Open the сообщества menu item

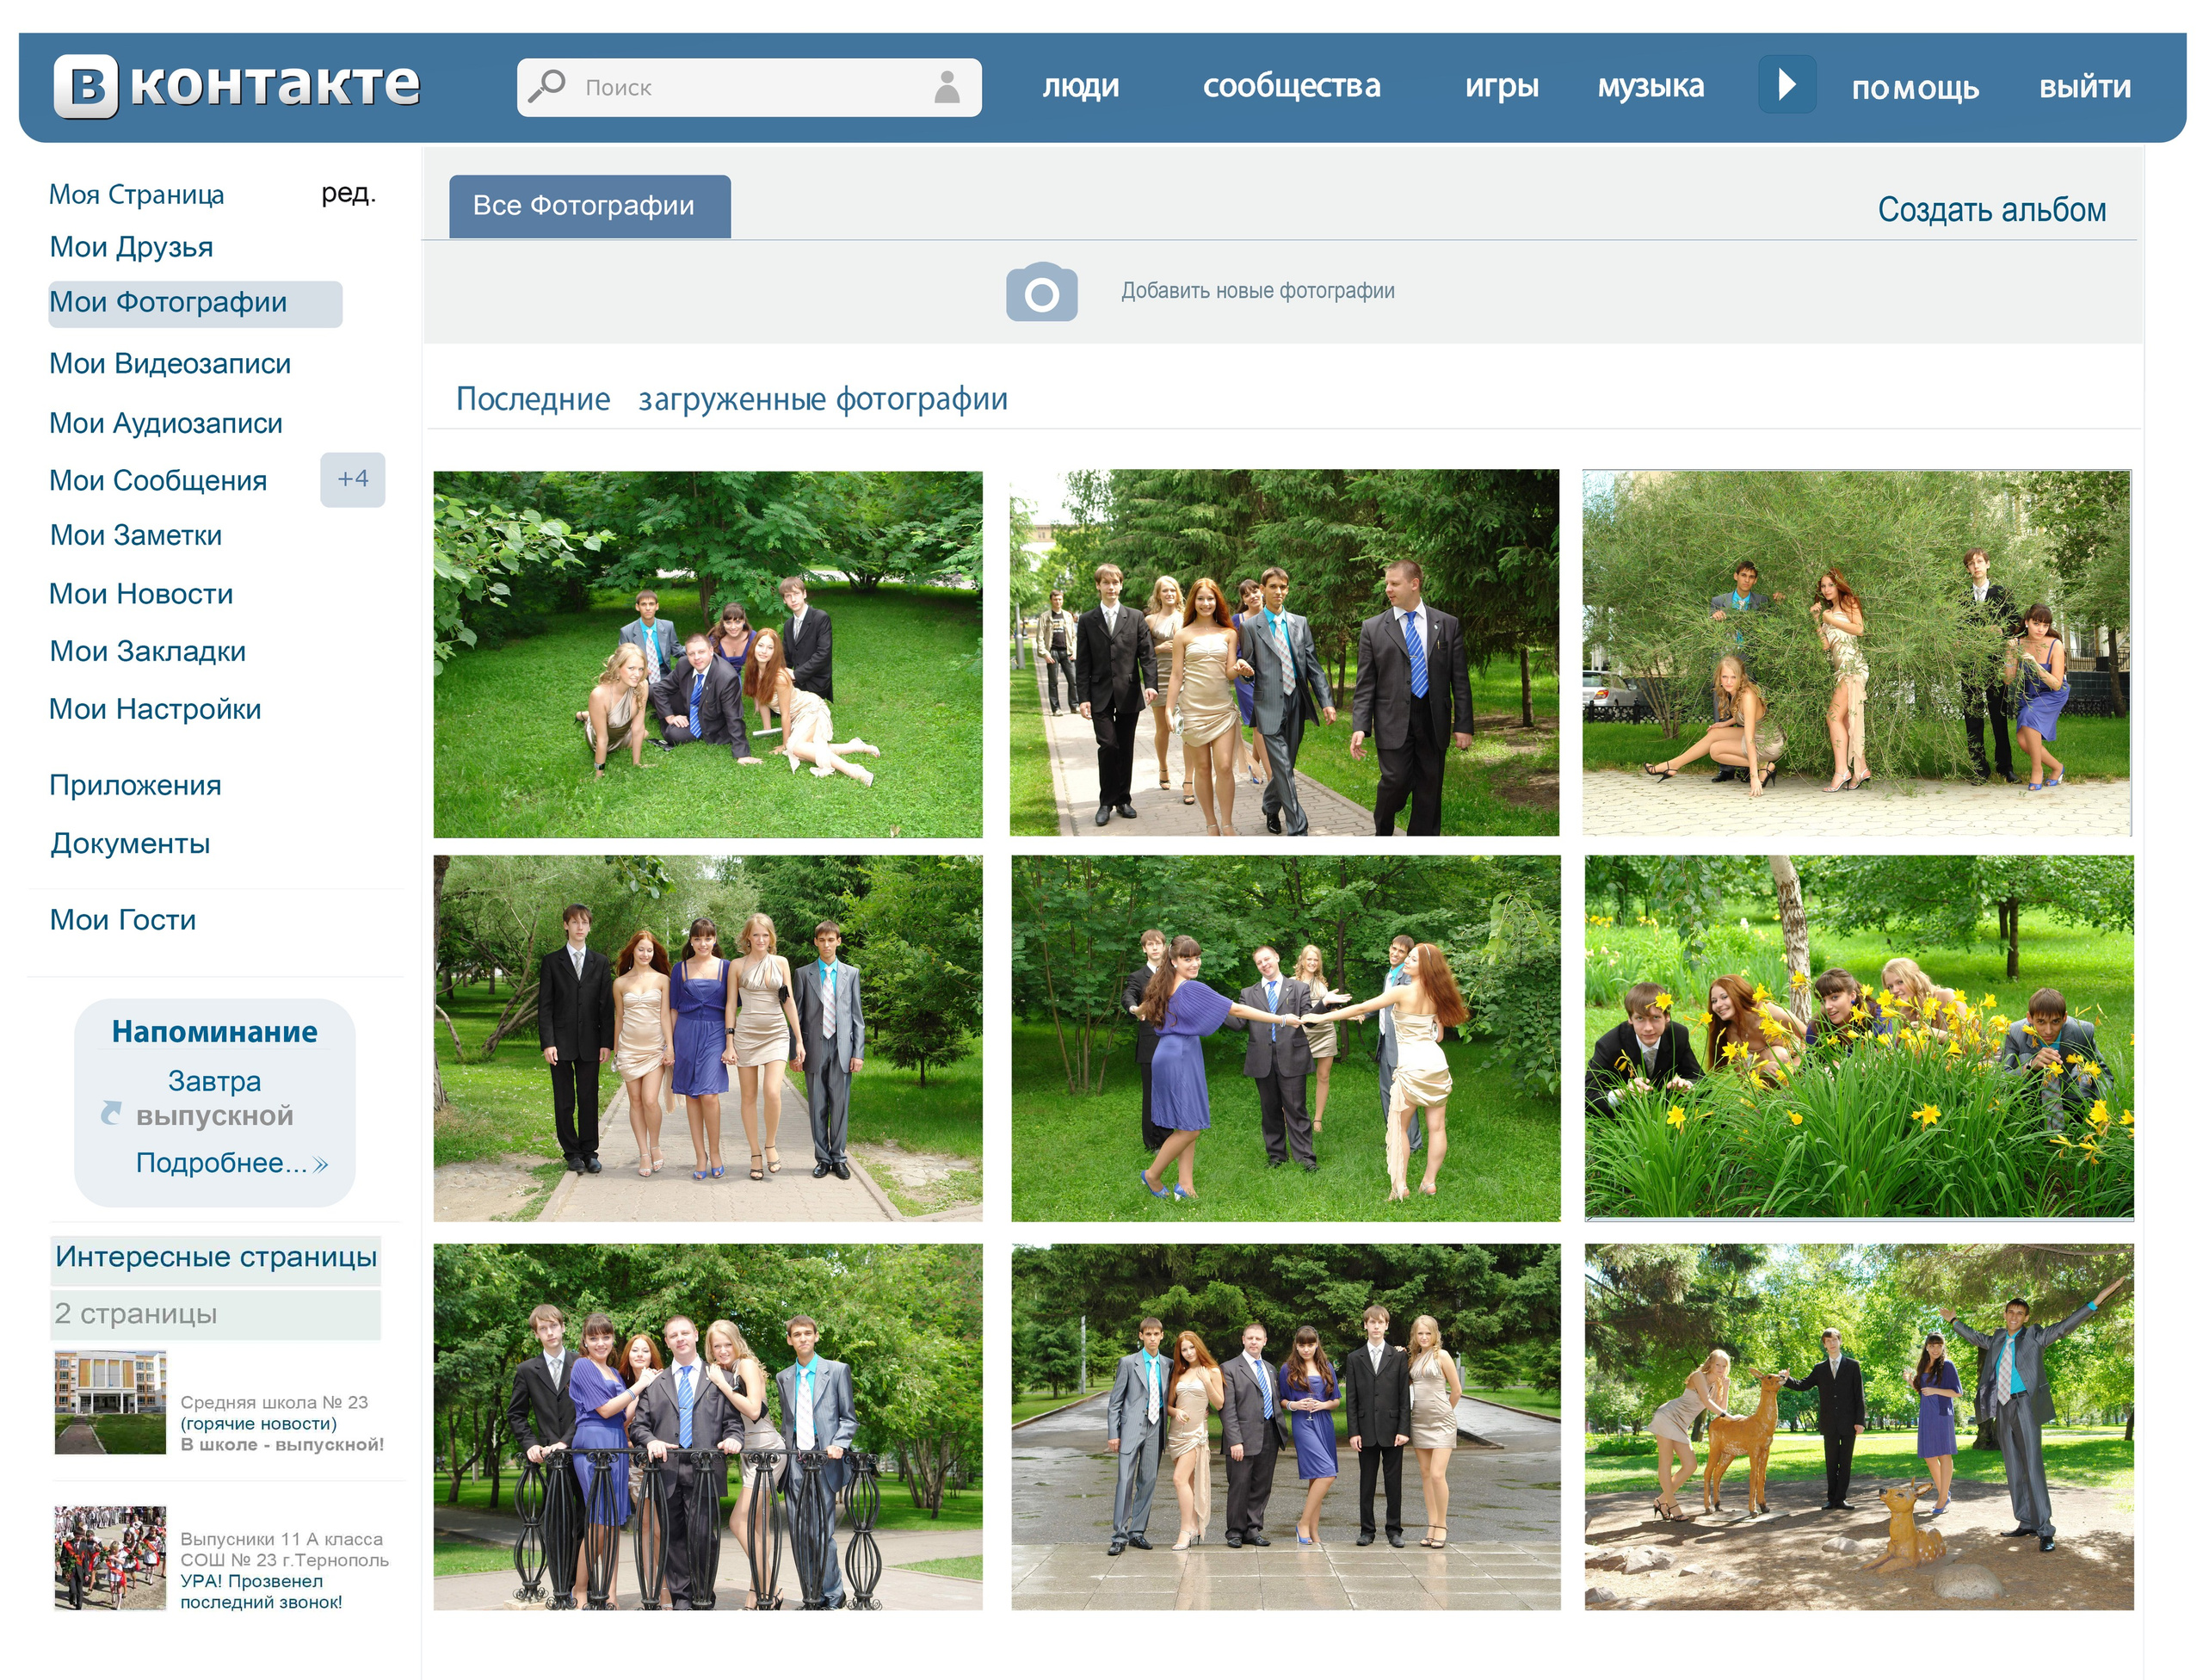click(1293, 87)
